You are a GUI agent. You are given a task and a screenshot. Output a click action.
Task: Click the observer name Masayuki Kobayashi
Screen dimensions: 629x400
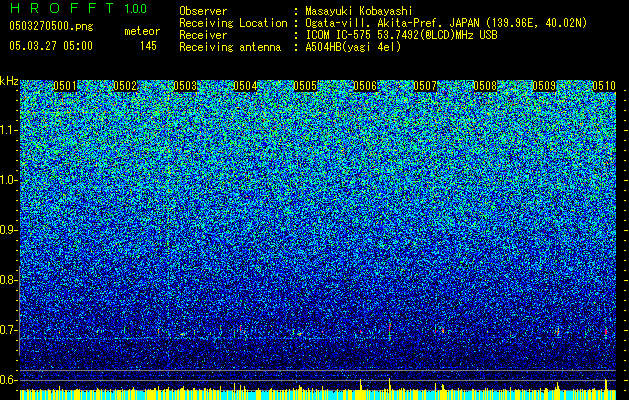pyautogui.click(x=358, y=11)
